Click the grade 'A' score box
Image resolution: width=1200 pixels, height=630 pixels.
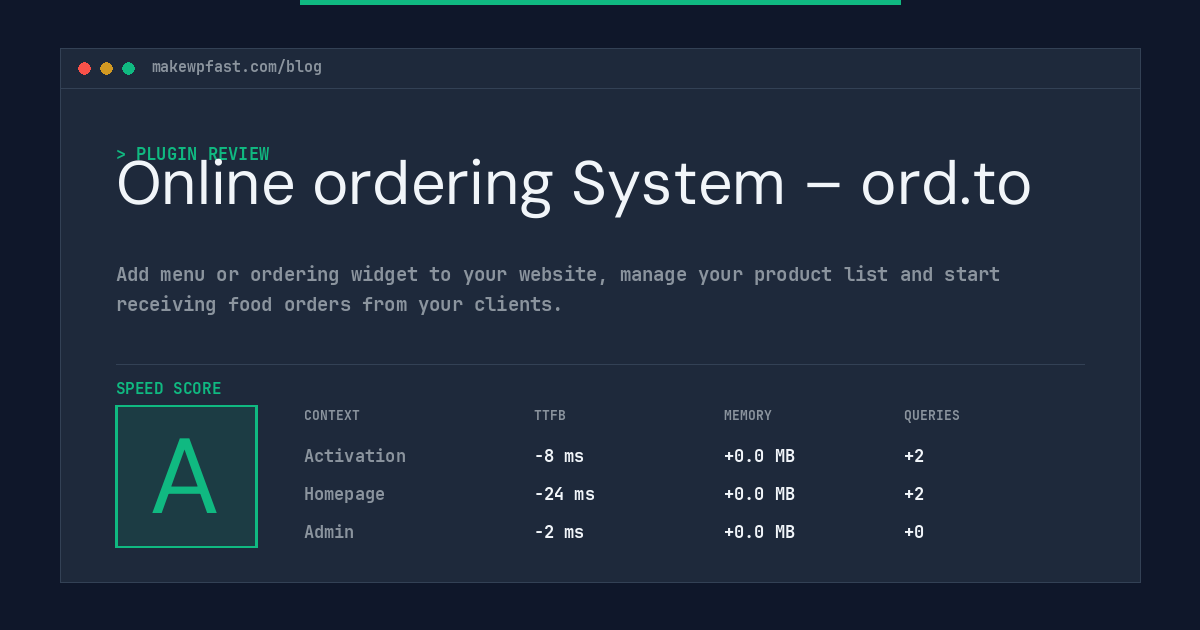point(186,476)
